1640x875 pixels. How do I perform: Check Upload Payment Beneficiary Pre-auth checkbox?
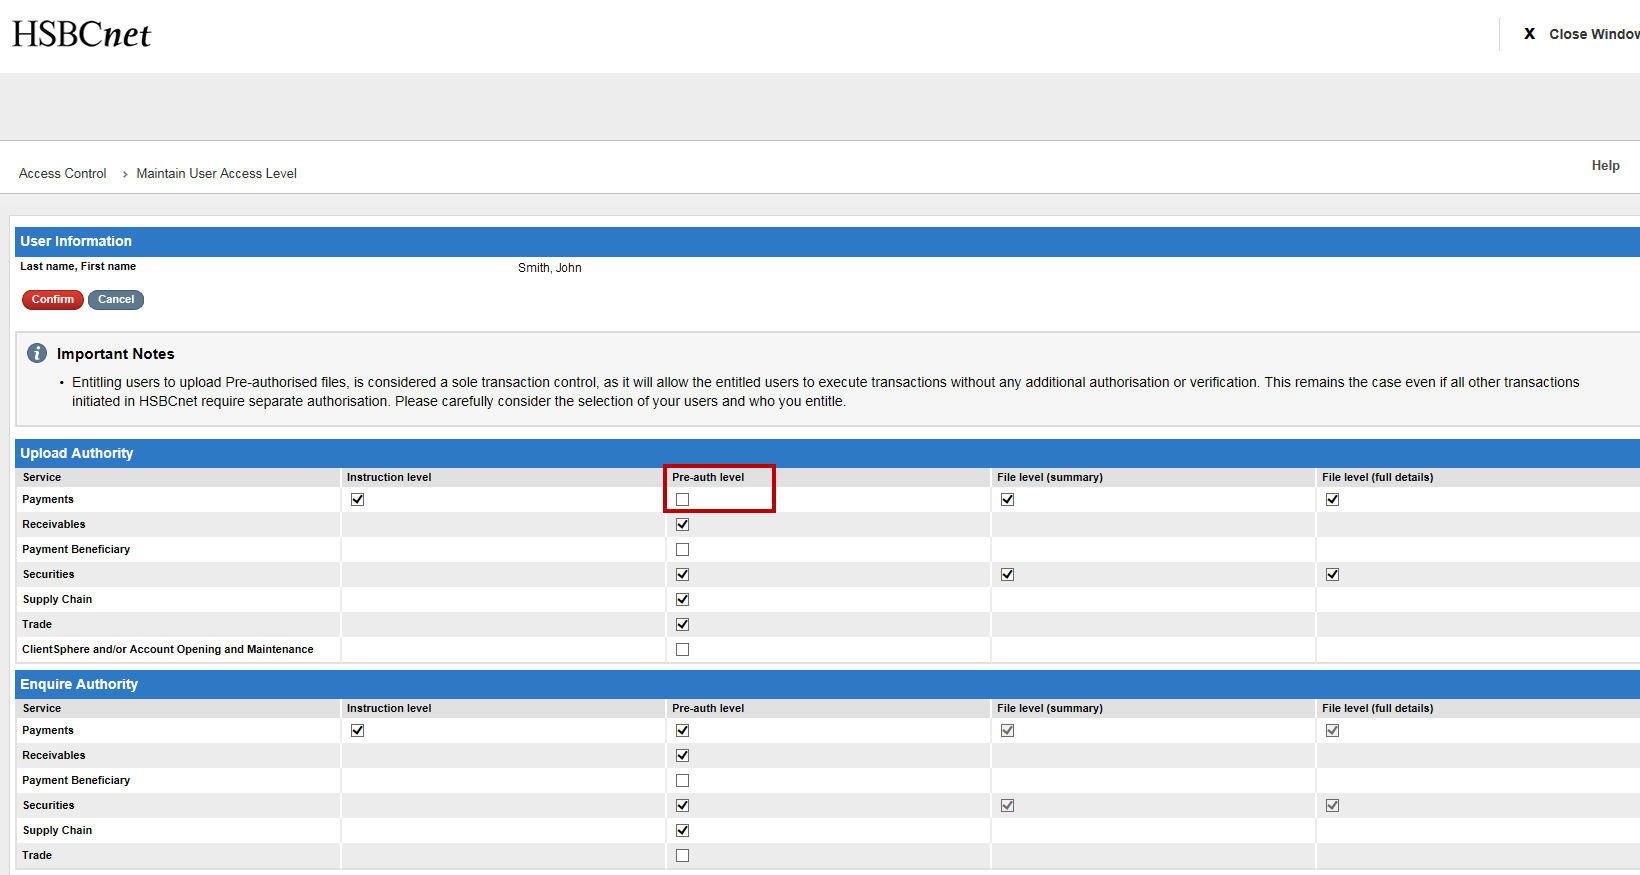682,549
